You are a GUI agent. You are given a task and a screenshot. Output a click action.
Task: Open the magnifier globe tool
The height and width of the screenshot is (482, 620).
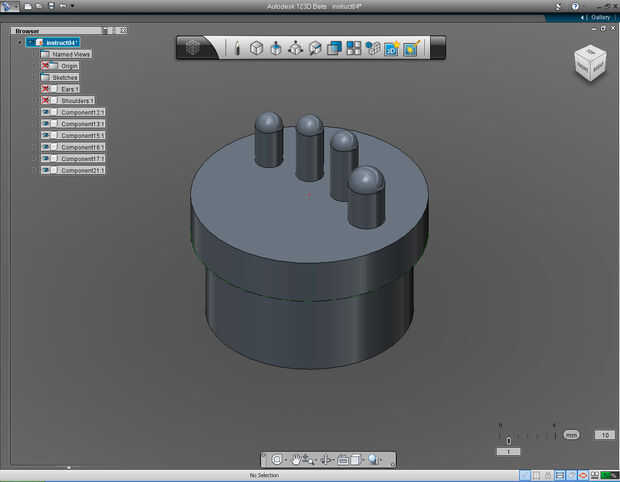[373, 459]
